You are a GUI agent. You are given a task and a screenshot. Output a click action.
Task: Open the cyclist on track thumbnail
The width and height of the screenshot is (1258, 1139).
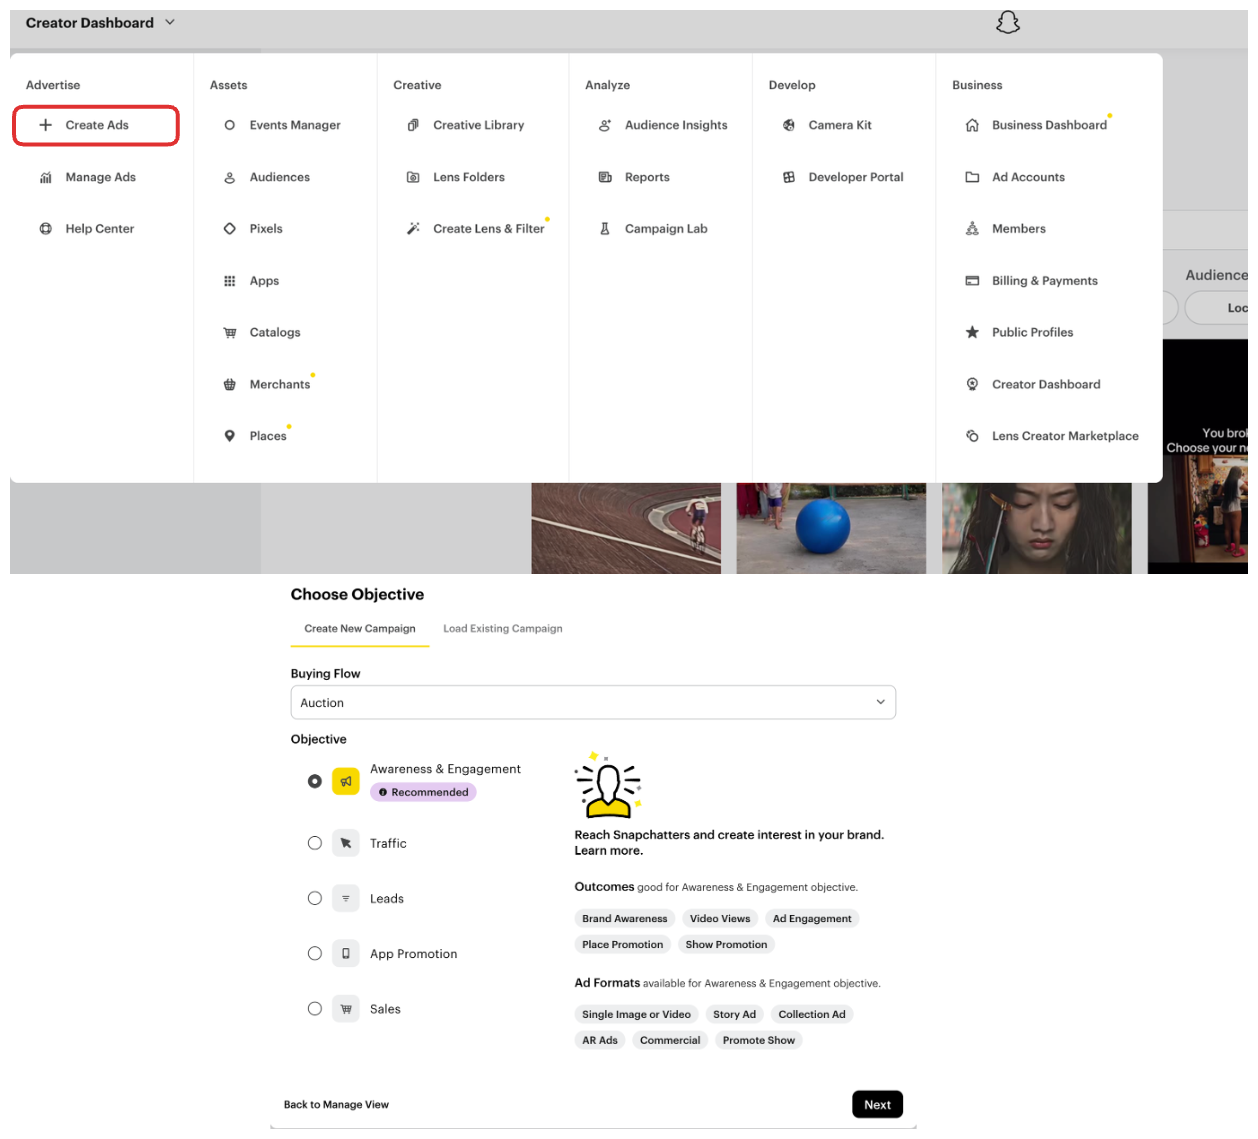tap(626, 528)
